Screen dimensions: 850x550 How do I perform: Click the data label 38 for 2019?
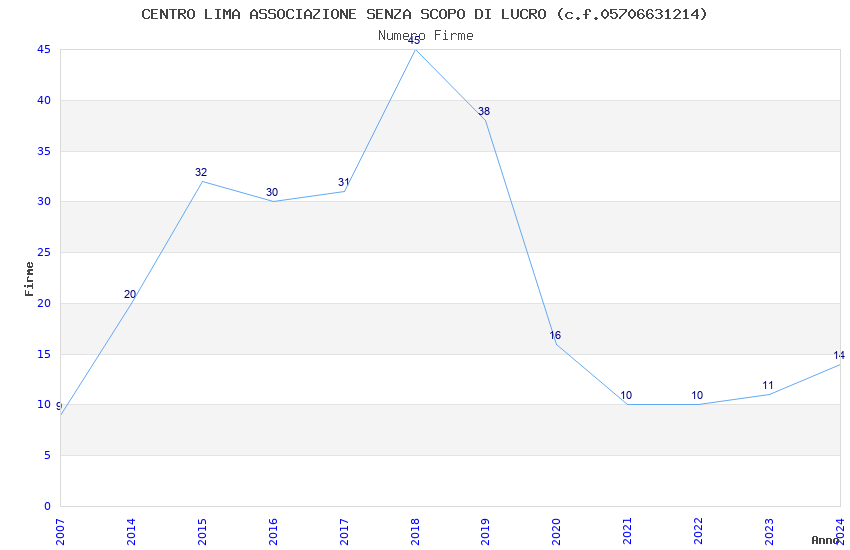[x=484, y=111]
